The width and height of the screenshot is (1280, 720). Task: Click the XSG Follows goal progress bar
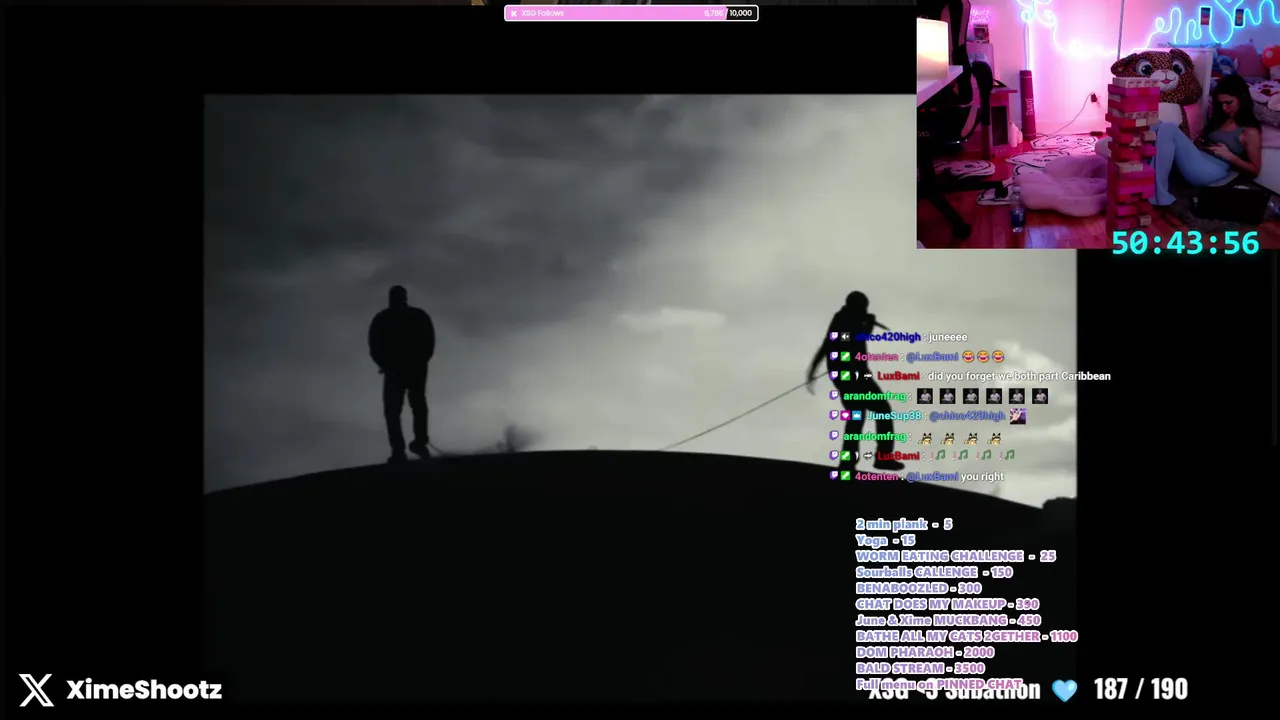tap(631, 13)
